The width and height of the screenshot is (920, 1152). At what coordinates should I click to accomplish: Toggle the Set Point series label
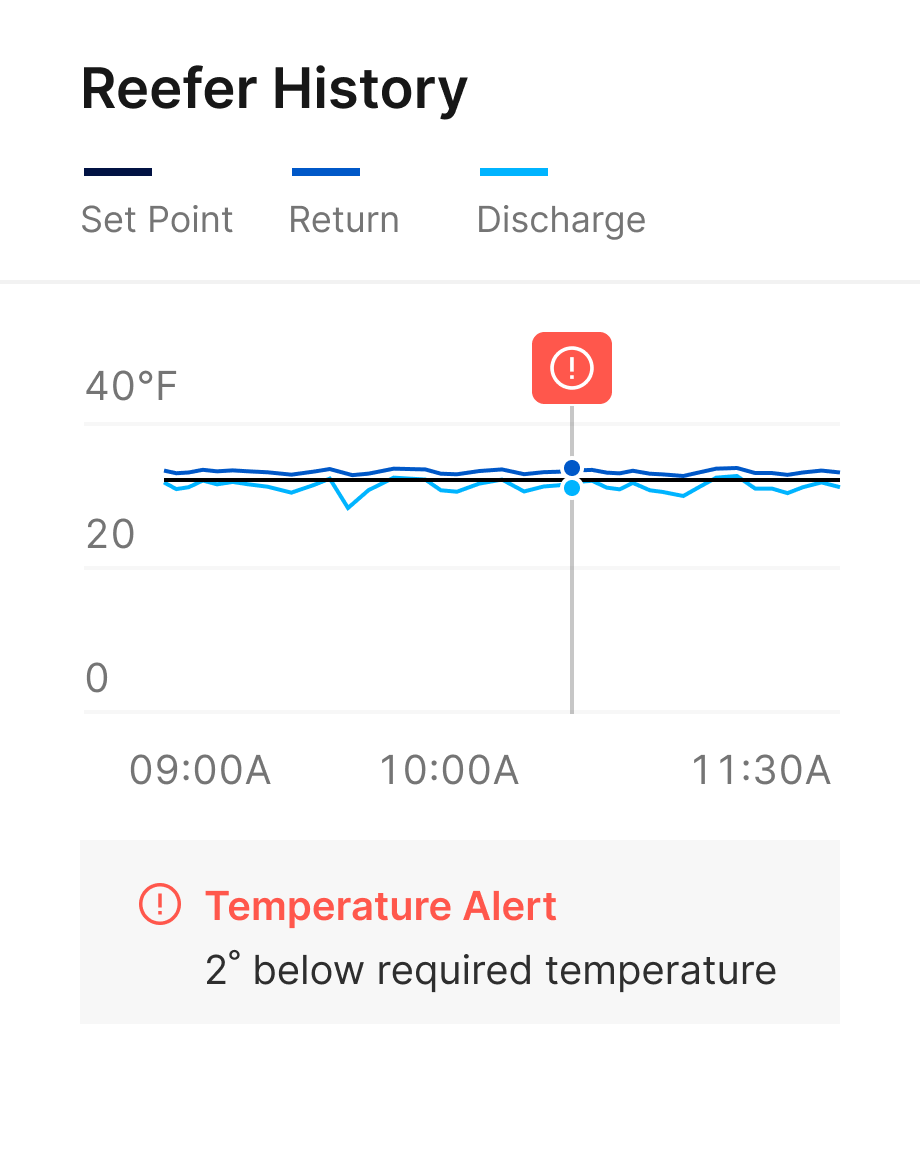[x=157, y=220]
